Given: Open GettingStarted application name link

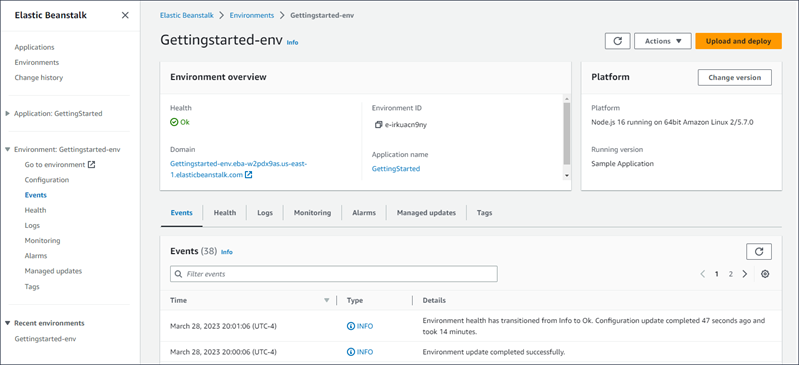Looking at the screenshot, I should 396,168.
